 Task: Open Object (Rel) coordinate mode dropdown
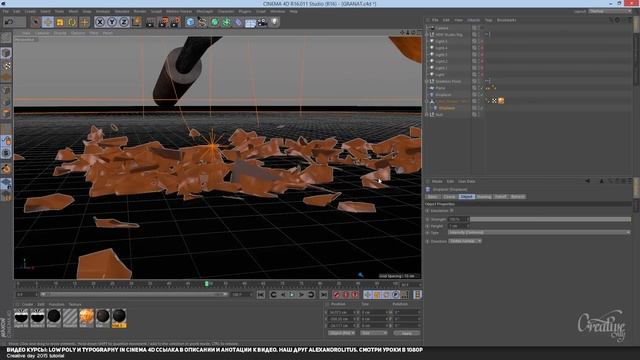[x=342, y=333]
